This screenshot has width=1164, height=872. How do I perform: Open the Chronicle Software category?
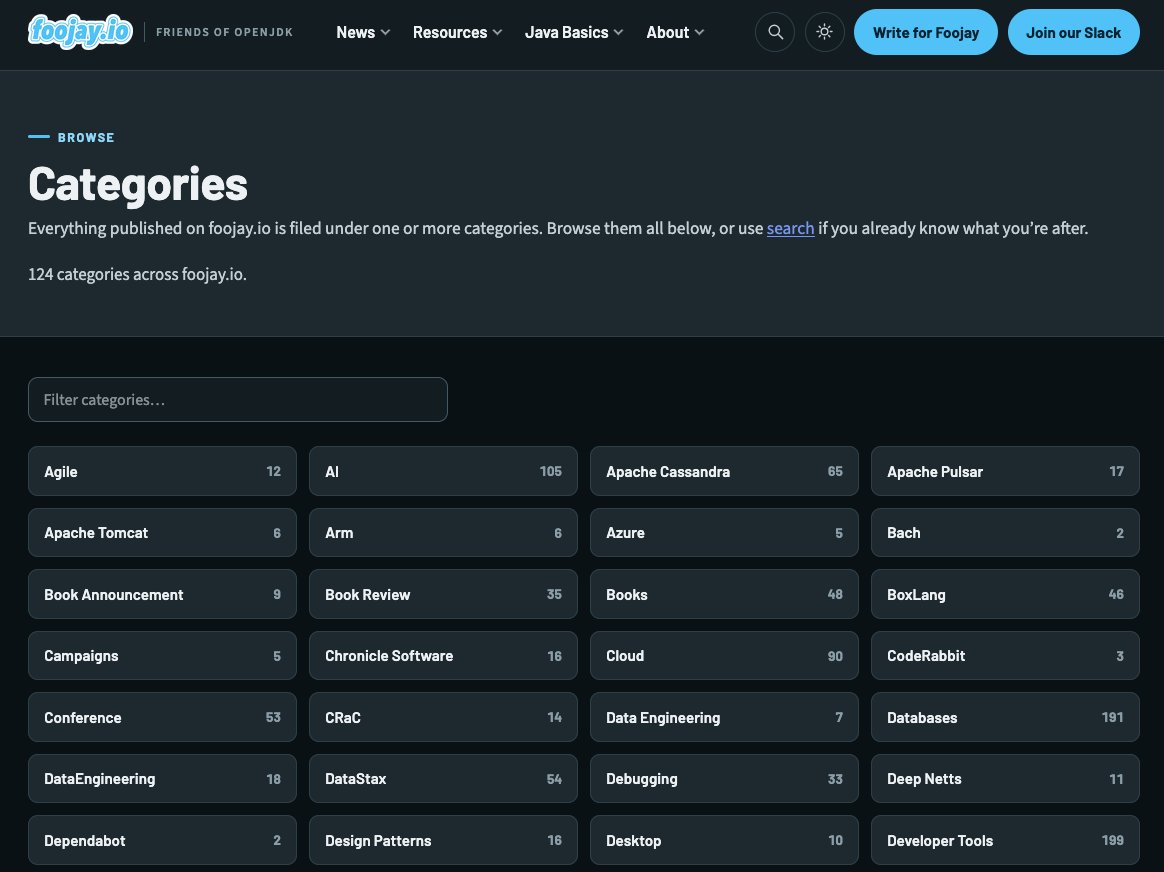[443, 656]
